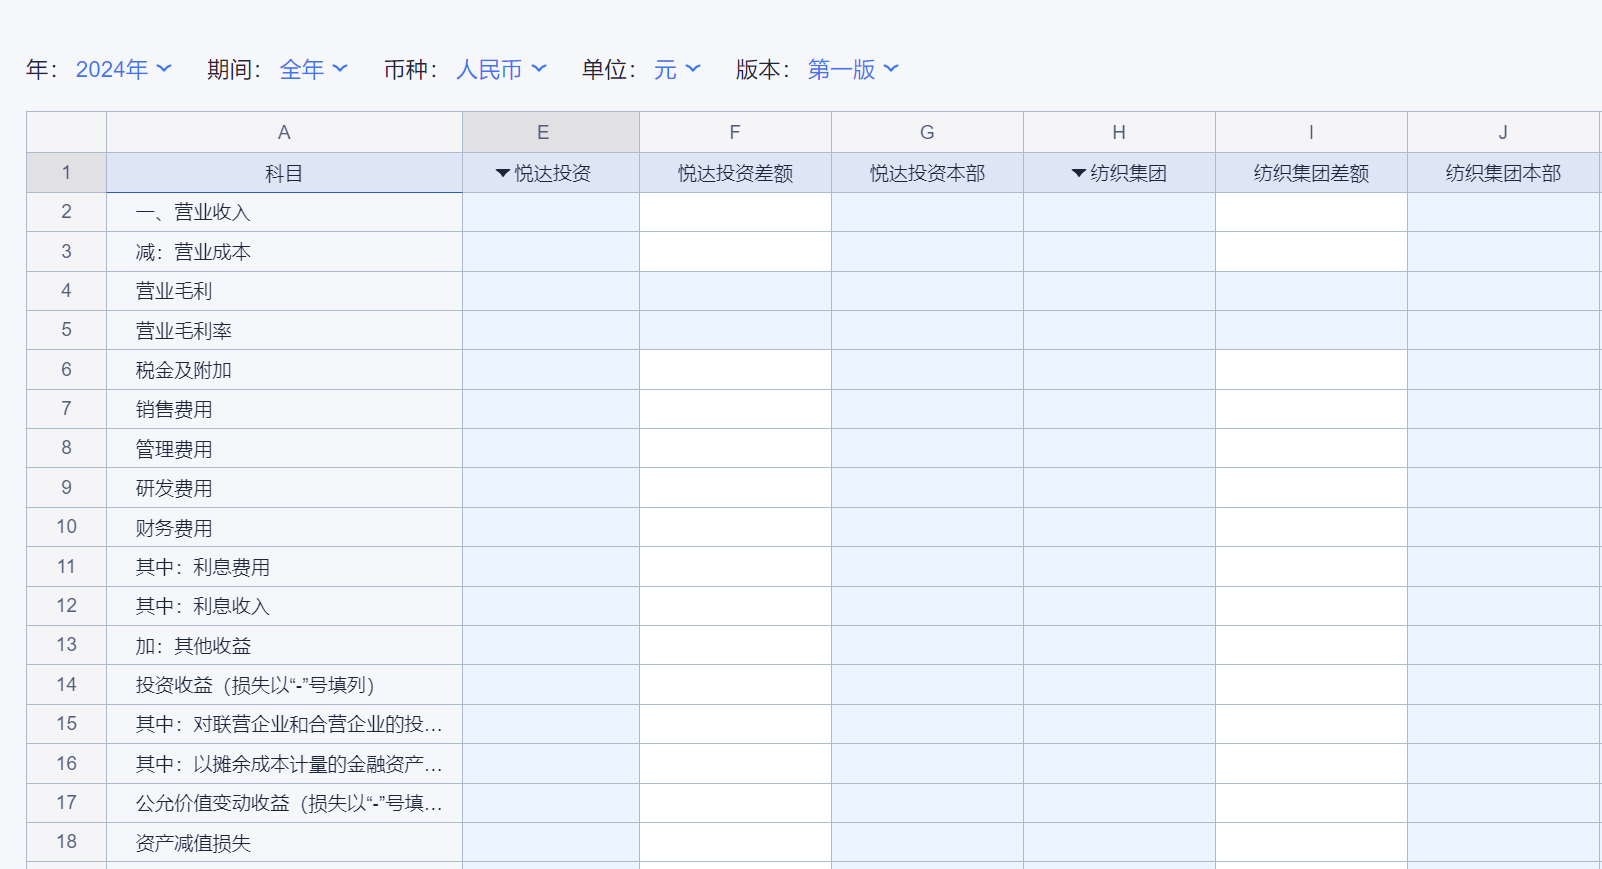Open the 2024年 year dropdown
This screenshot has height=869, width=1602.
pos(123,69)
